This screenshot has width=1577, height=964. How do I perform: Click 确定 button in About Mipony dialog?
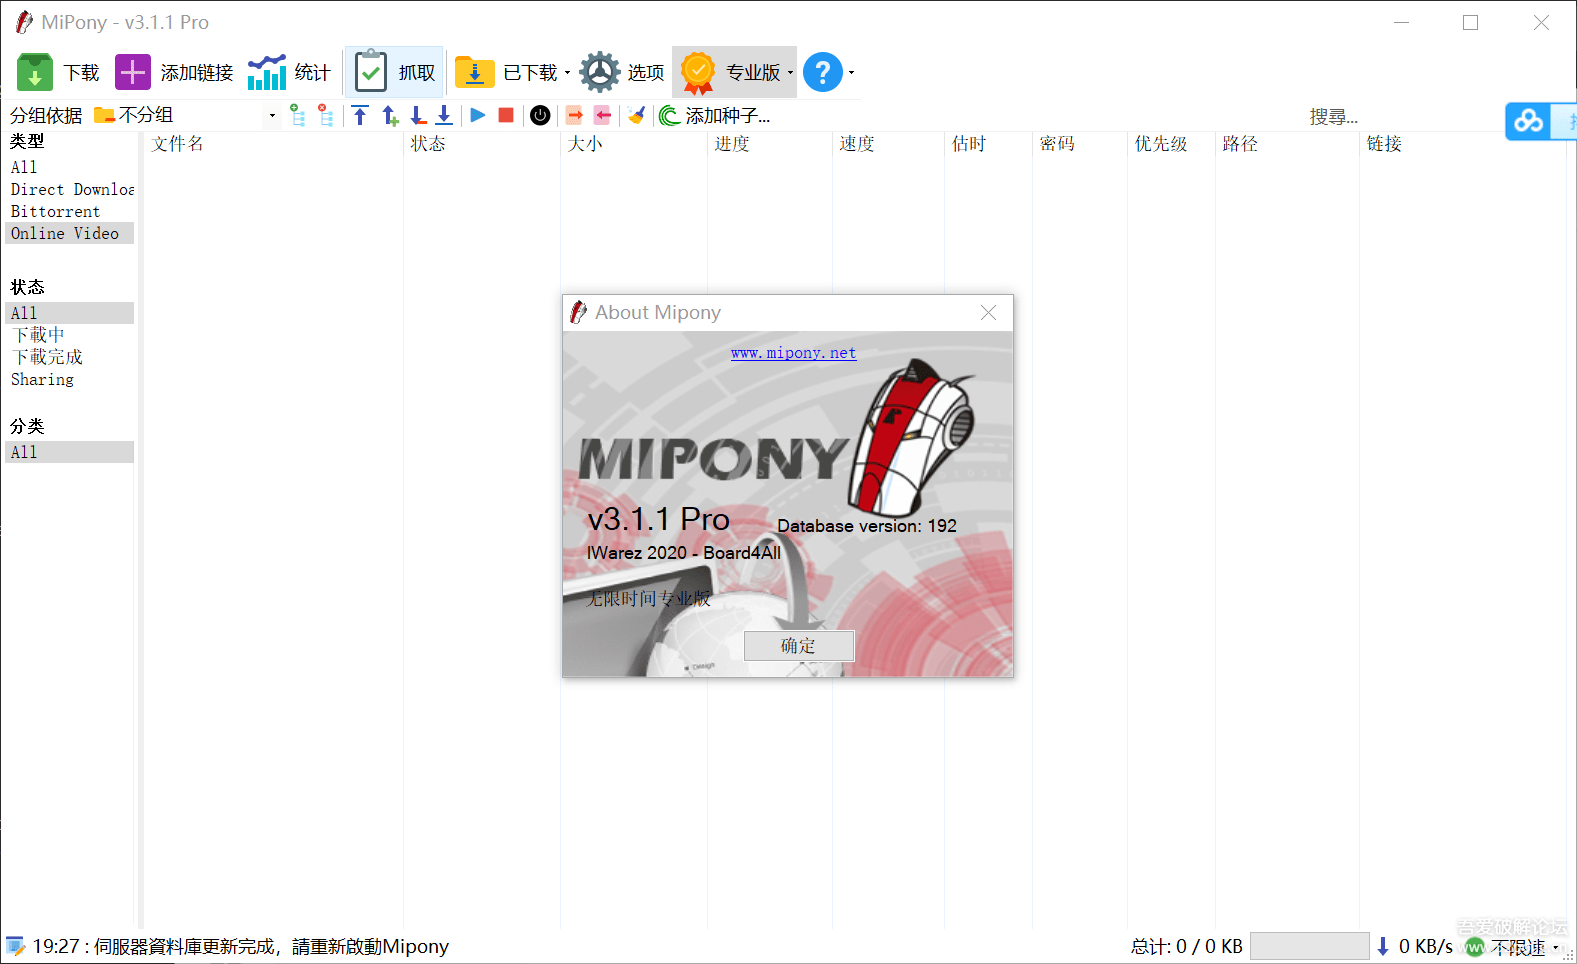[x=799, y=646]
